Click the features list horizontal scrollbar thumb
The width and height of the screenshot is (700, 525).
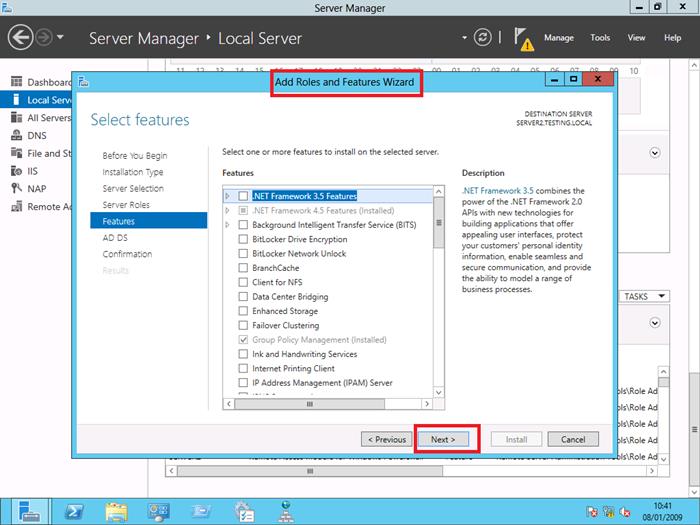pyautogui.click(x=309, y=404)
